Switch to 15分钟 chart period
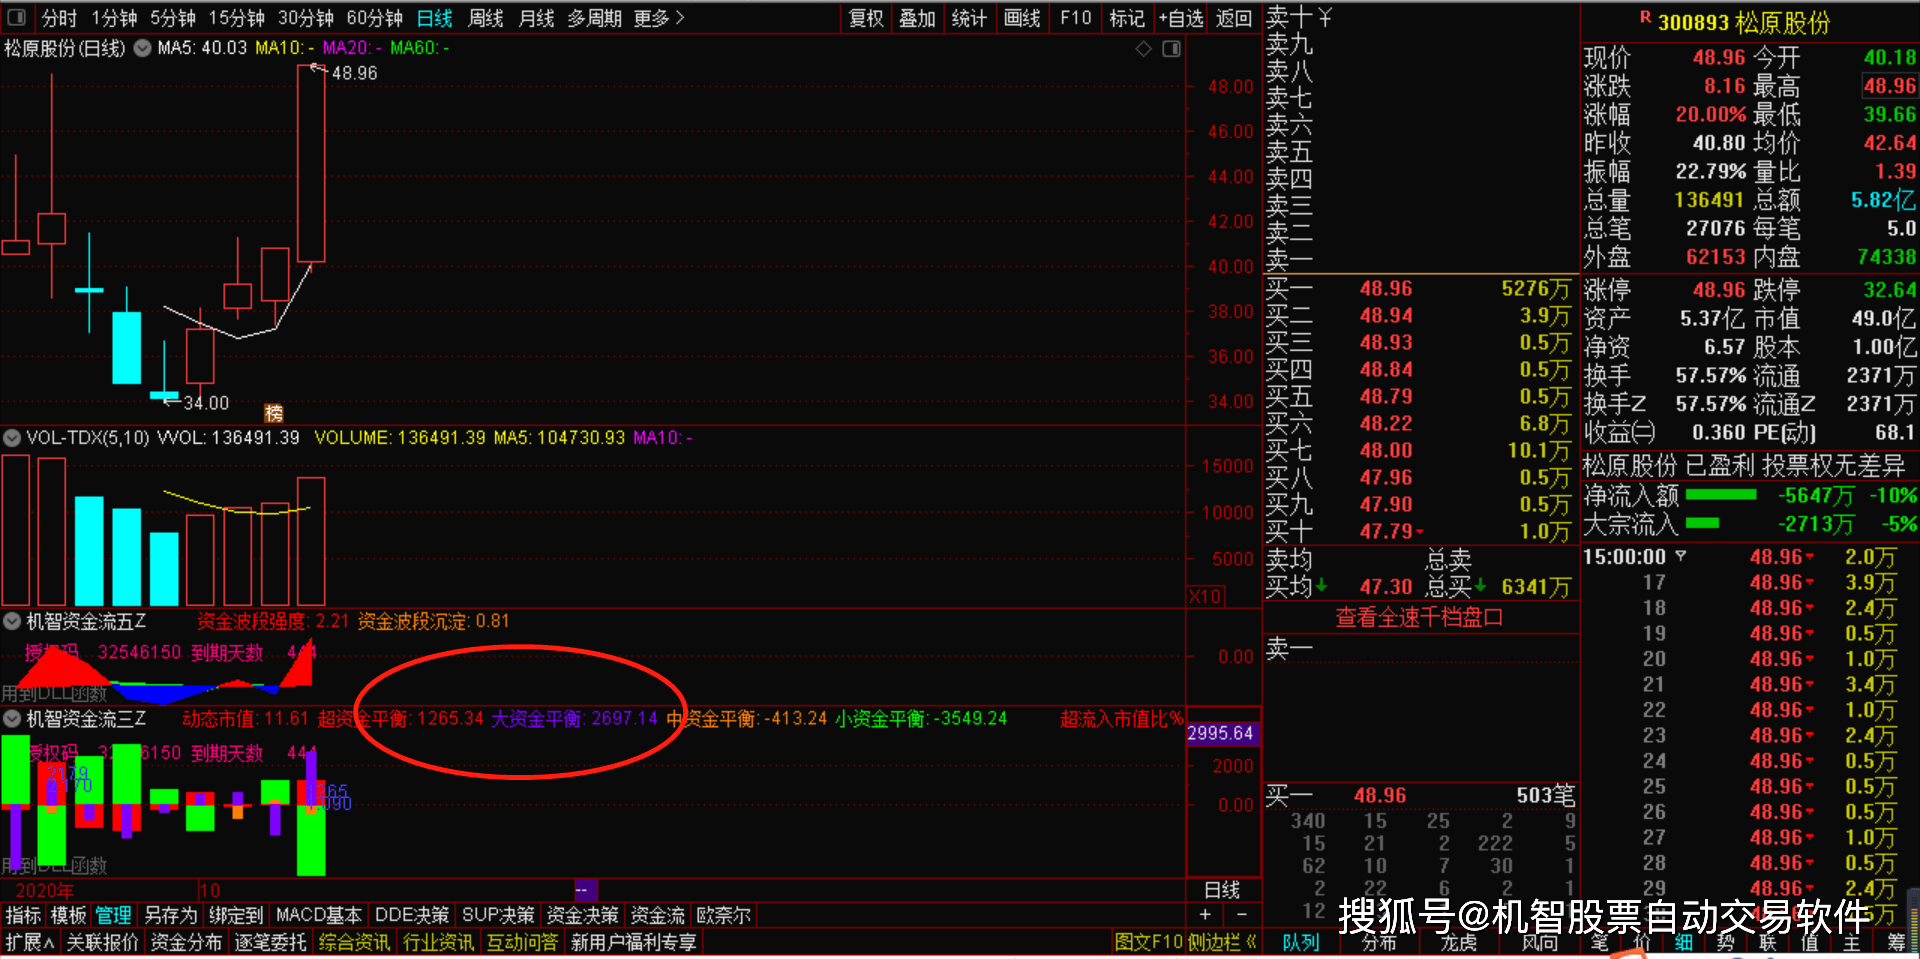1920x959 pixels. coord(236,18)
